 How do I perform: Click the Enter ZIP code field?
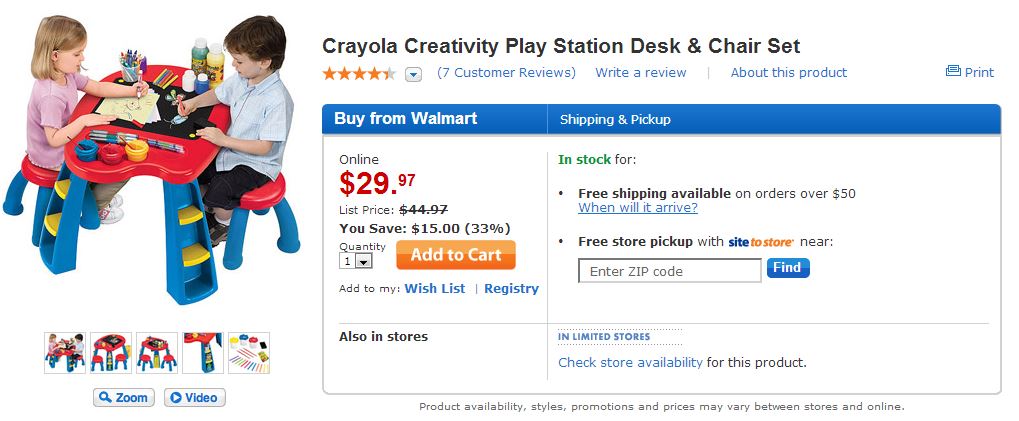(669, 271)
